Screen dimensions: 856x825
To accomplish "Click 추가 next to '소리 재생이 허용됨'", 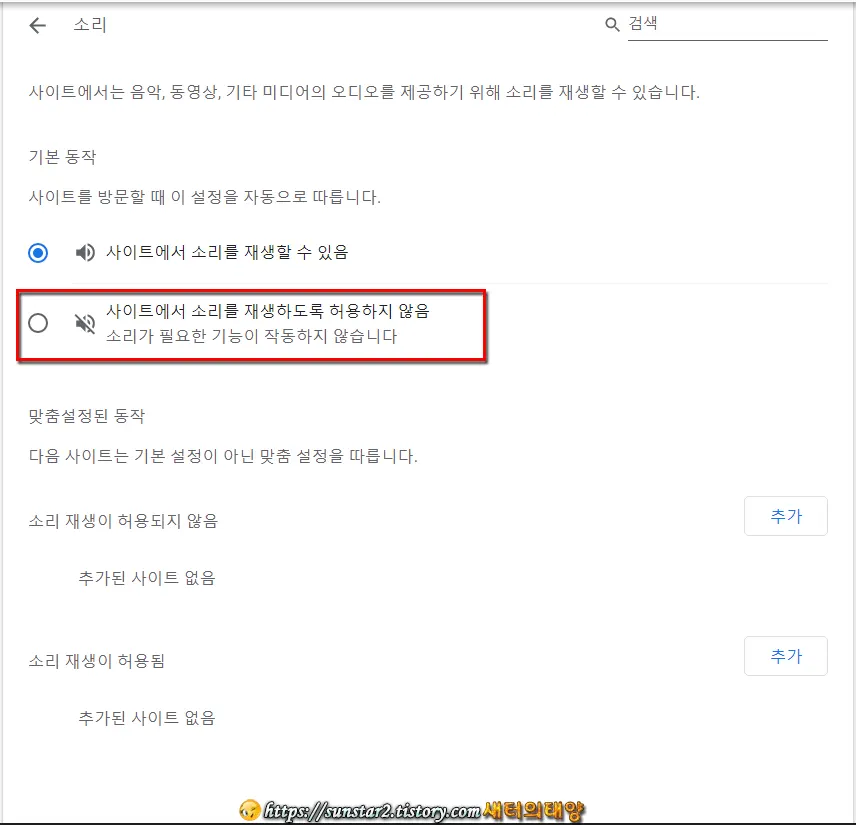I will coord(786,656).
